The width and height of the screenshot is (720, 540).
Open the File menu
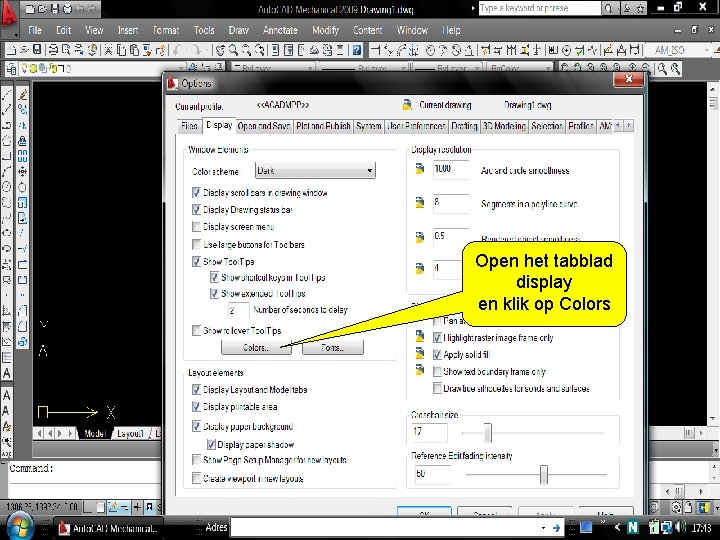coord(35,30)
